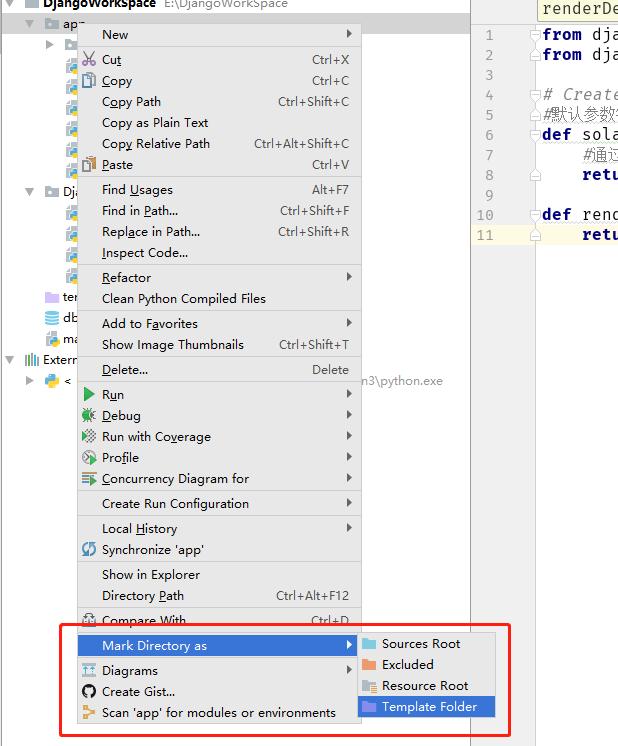This screenshot has width=618, height=746.
Task: Click the app folder icon in project tree
Action: pyautogui.click(x=52, y=24)
